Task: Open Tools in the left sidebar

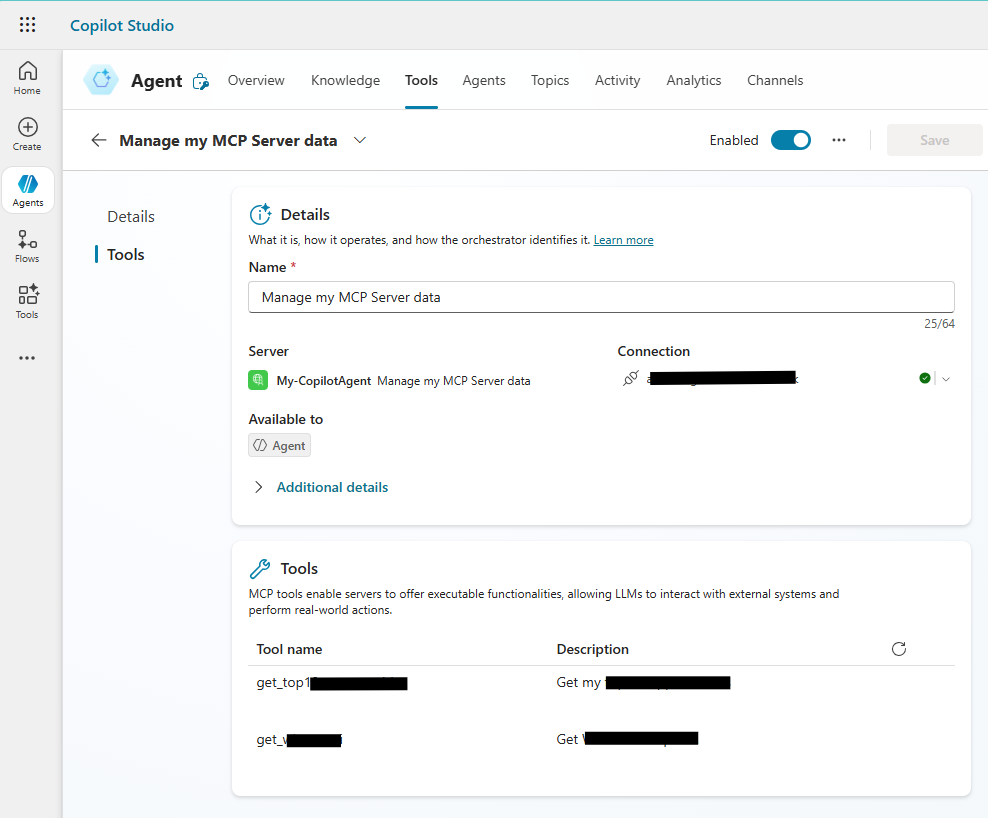Action: 27,302
